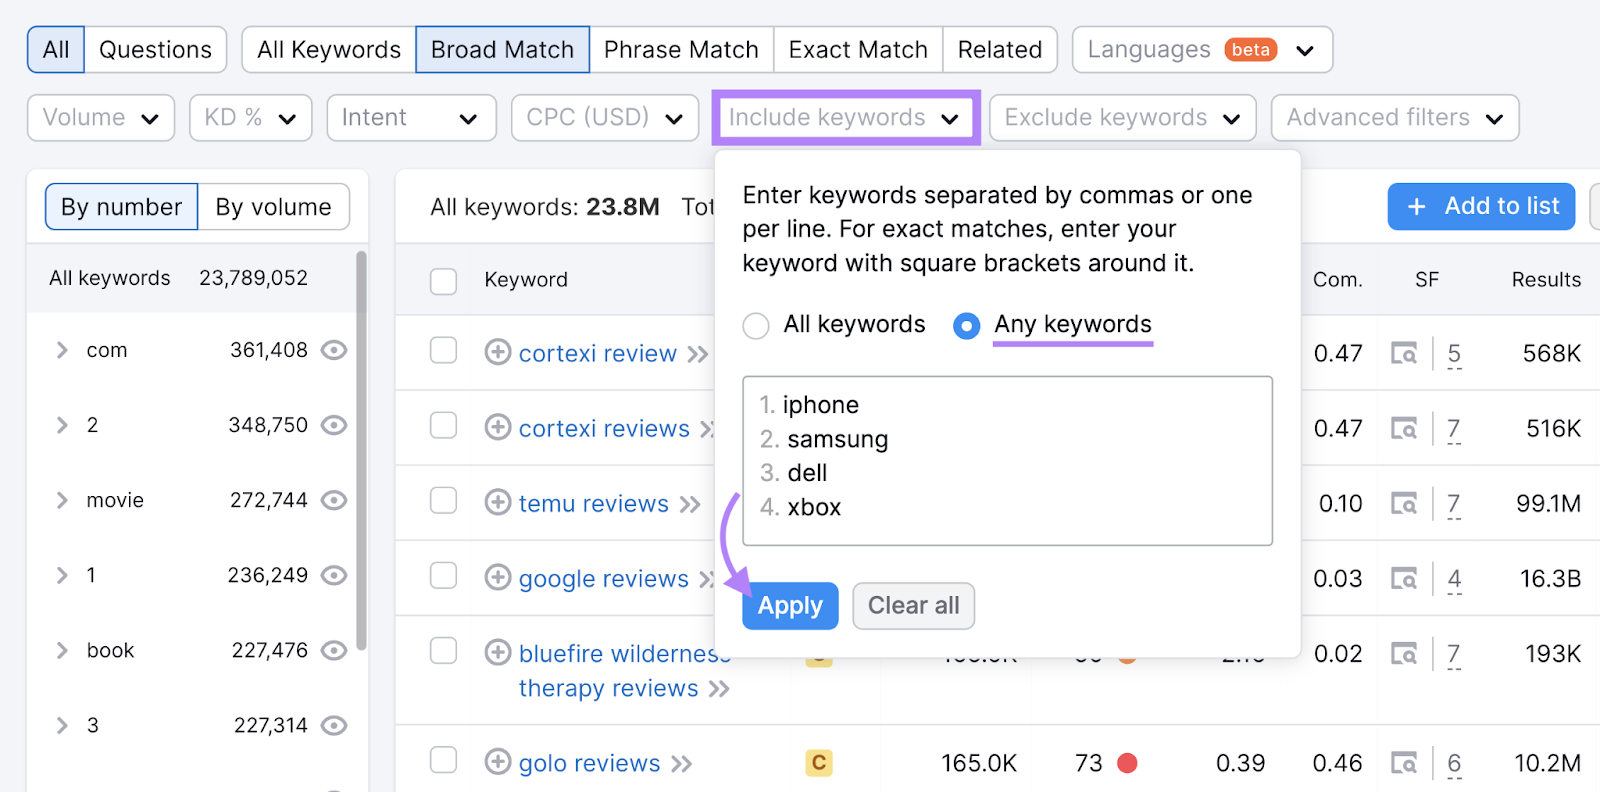Switch to the Questions tab
The image size is (1600, 792).
(154, 49)
